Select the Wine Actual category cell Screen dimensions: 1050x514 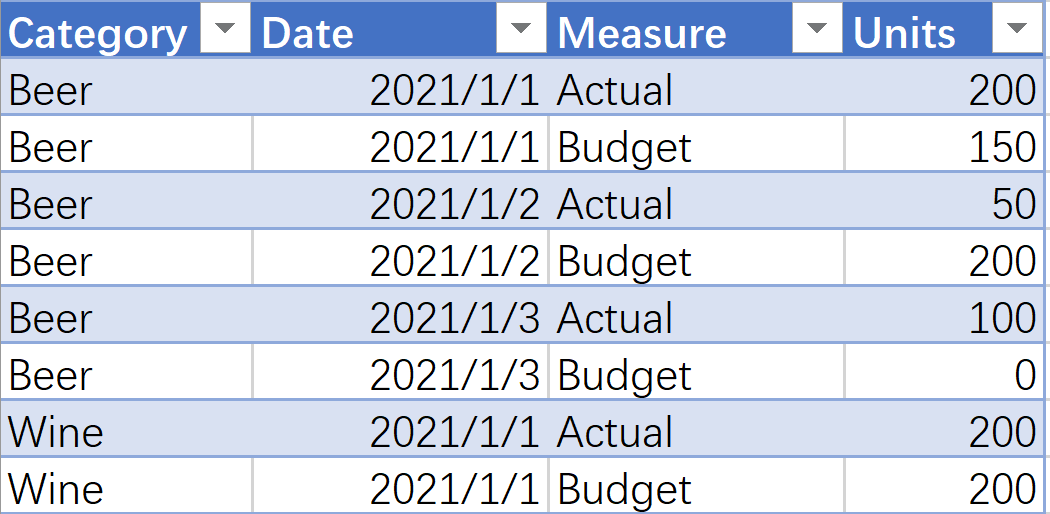pyautogui.click(x=126, y=428)
